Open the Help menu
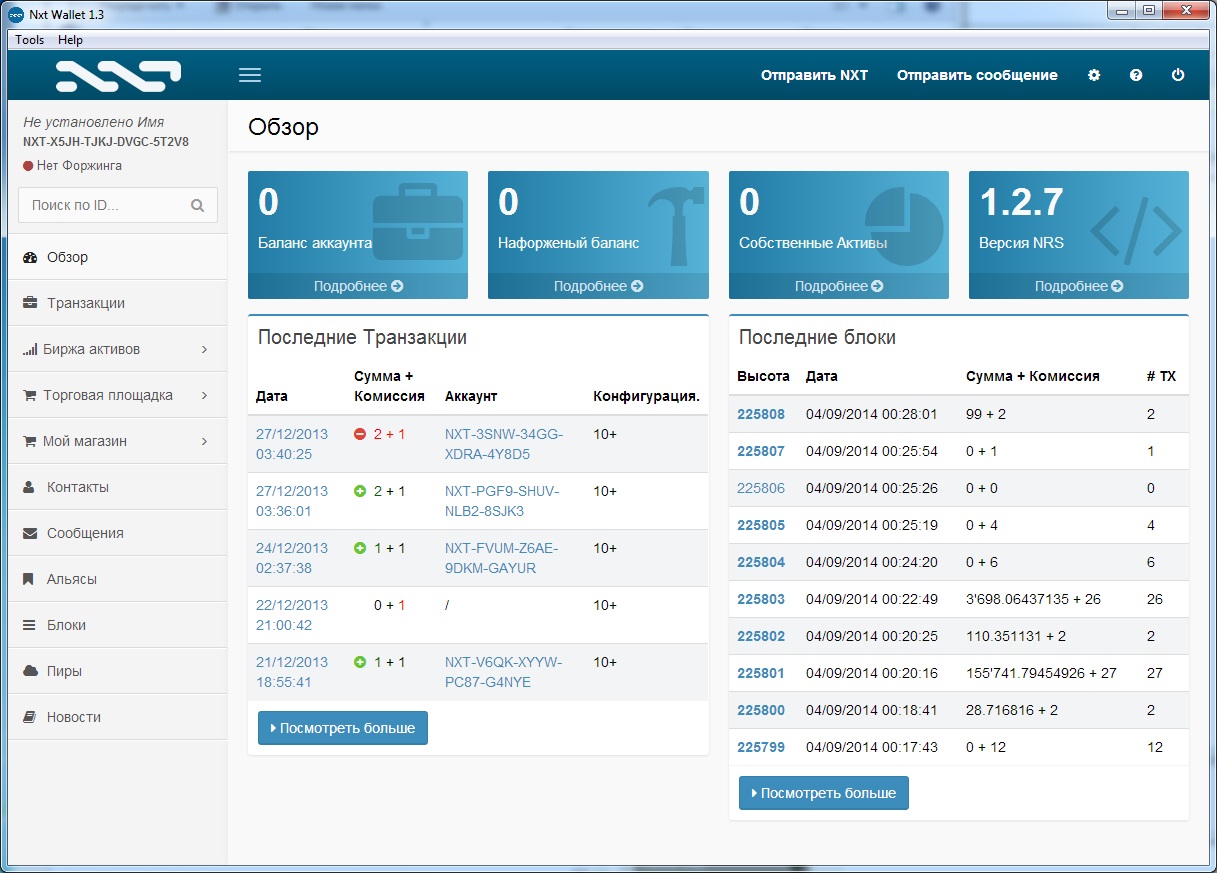Viewport: 1217px width, 873px height. pos(70,40)
